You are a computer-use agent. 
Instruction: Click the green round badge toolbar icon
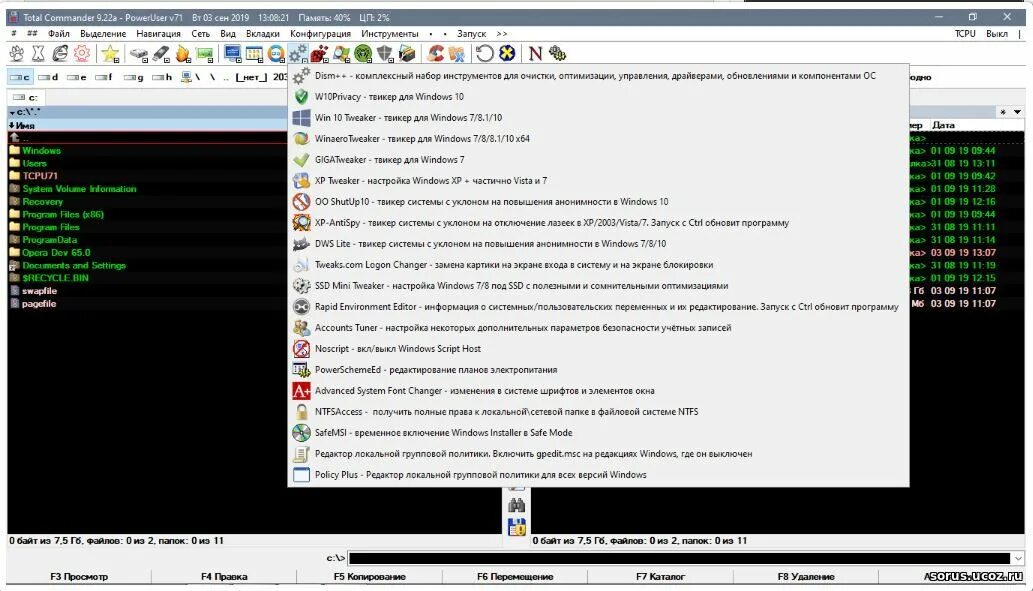tap(363, 53)
